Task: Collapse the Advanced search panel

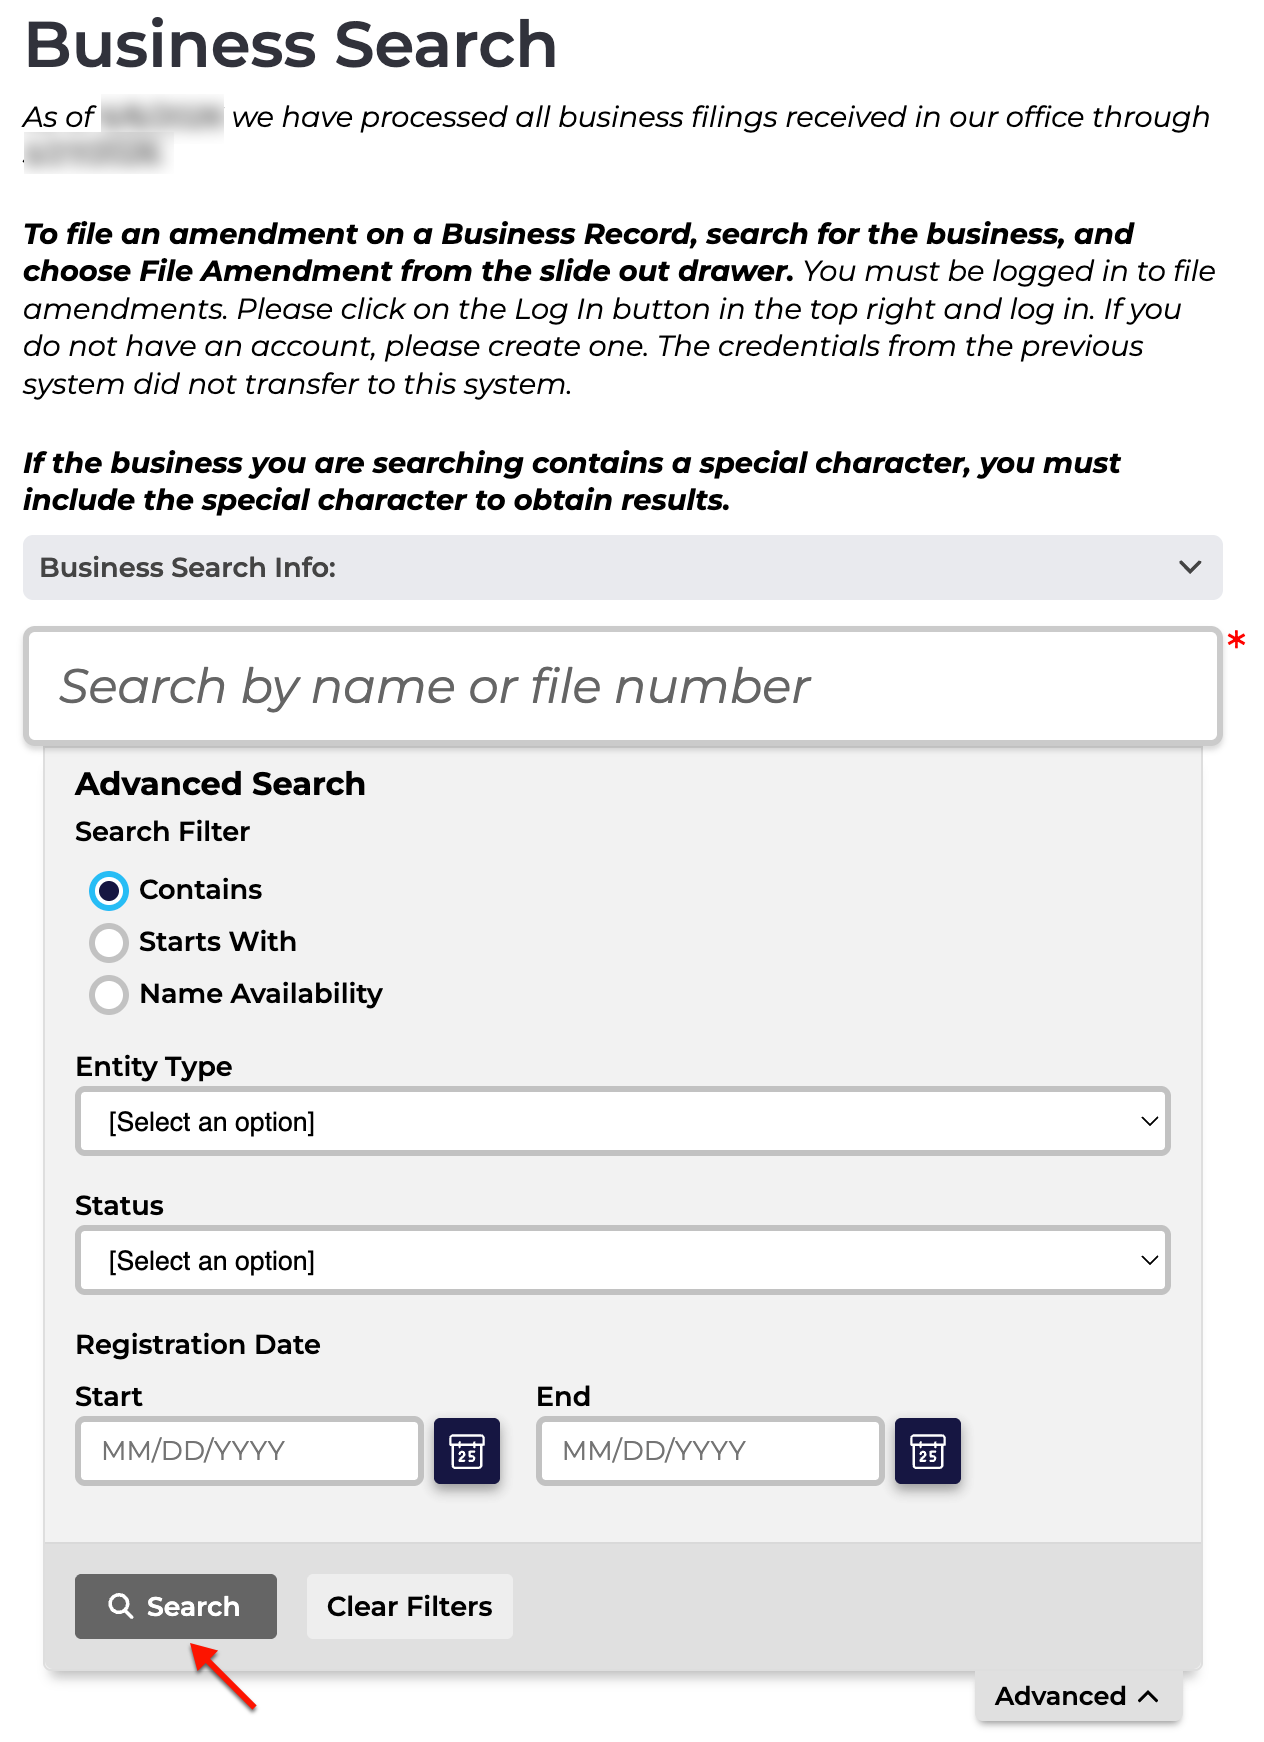Action: point(1078,1696)
